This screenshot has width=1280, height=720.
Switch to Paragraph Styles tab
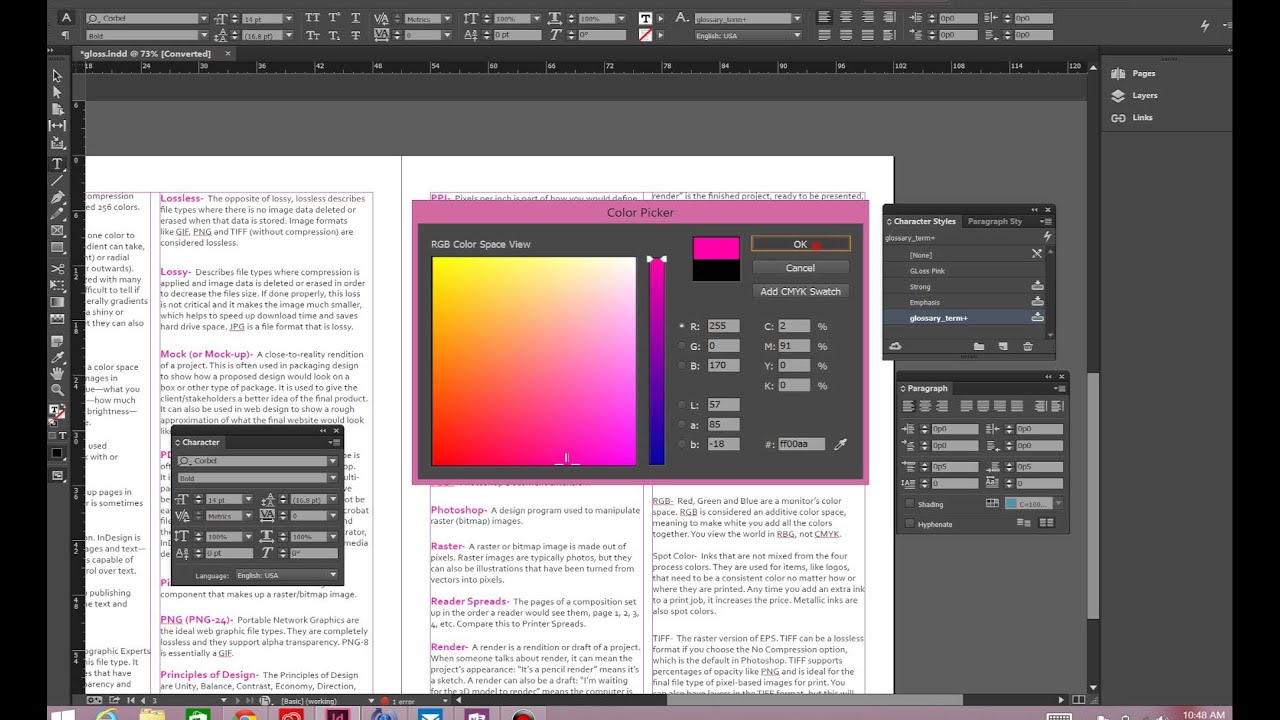(995, 221)
